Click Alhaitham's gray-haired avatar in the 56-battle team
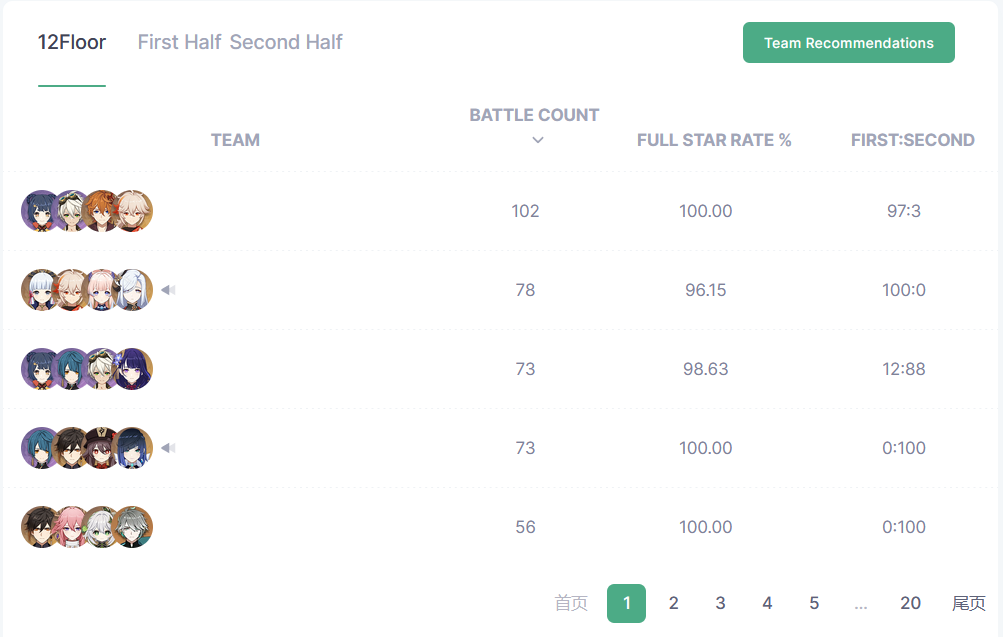Screen dimensions: 1003x637 click(x=133, y=527)
